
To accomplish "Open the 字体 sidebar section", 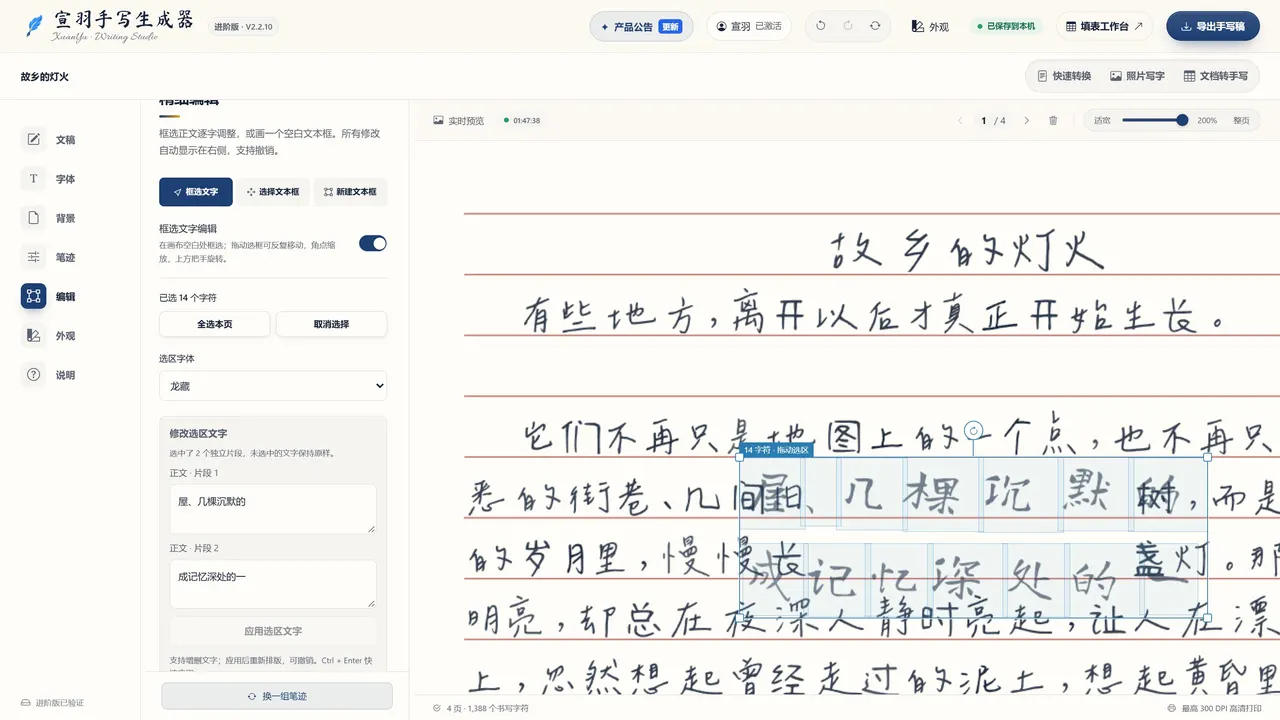I will click(x=50, y=179).
